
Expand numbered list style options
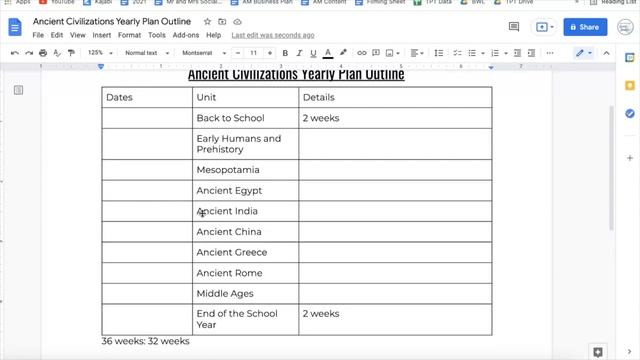point(506,53)
